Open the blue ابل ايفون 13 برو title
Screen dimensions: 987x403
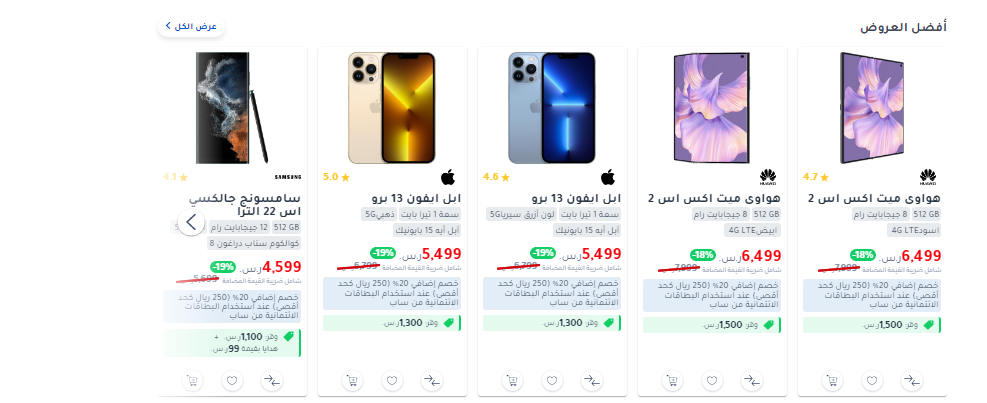point(577,198)
